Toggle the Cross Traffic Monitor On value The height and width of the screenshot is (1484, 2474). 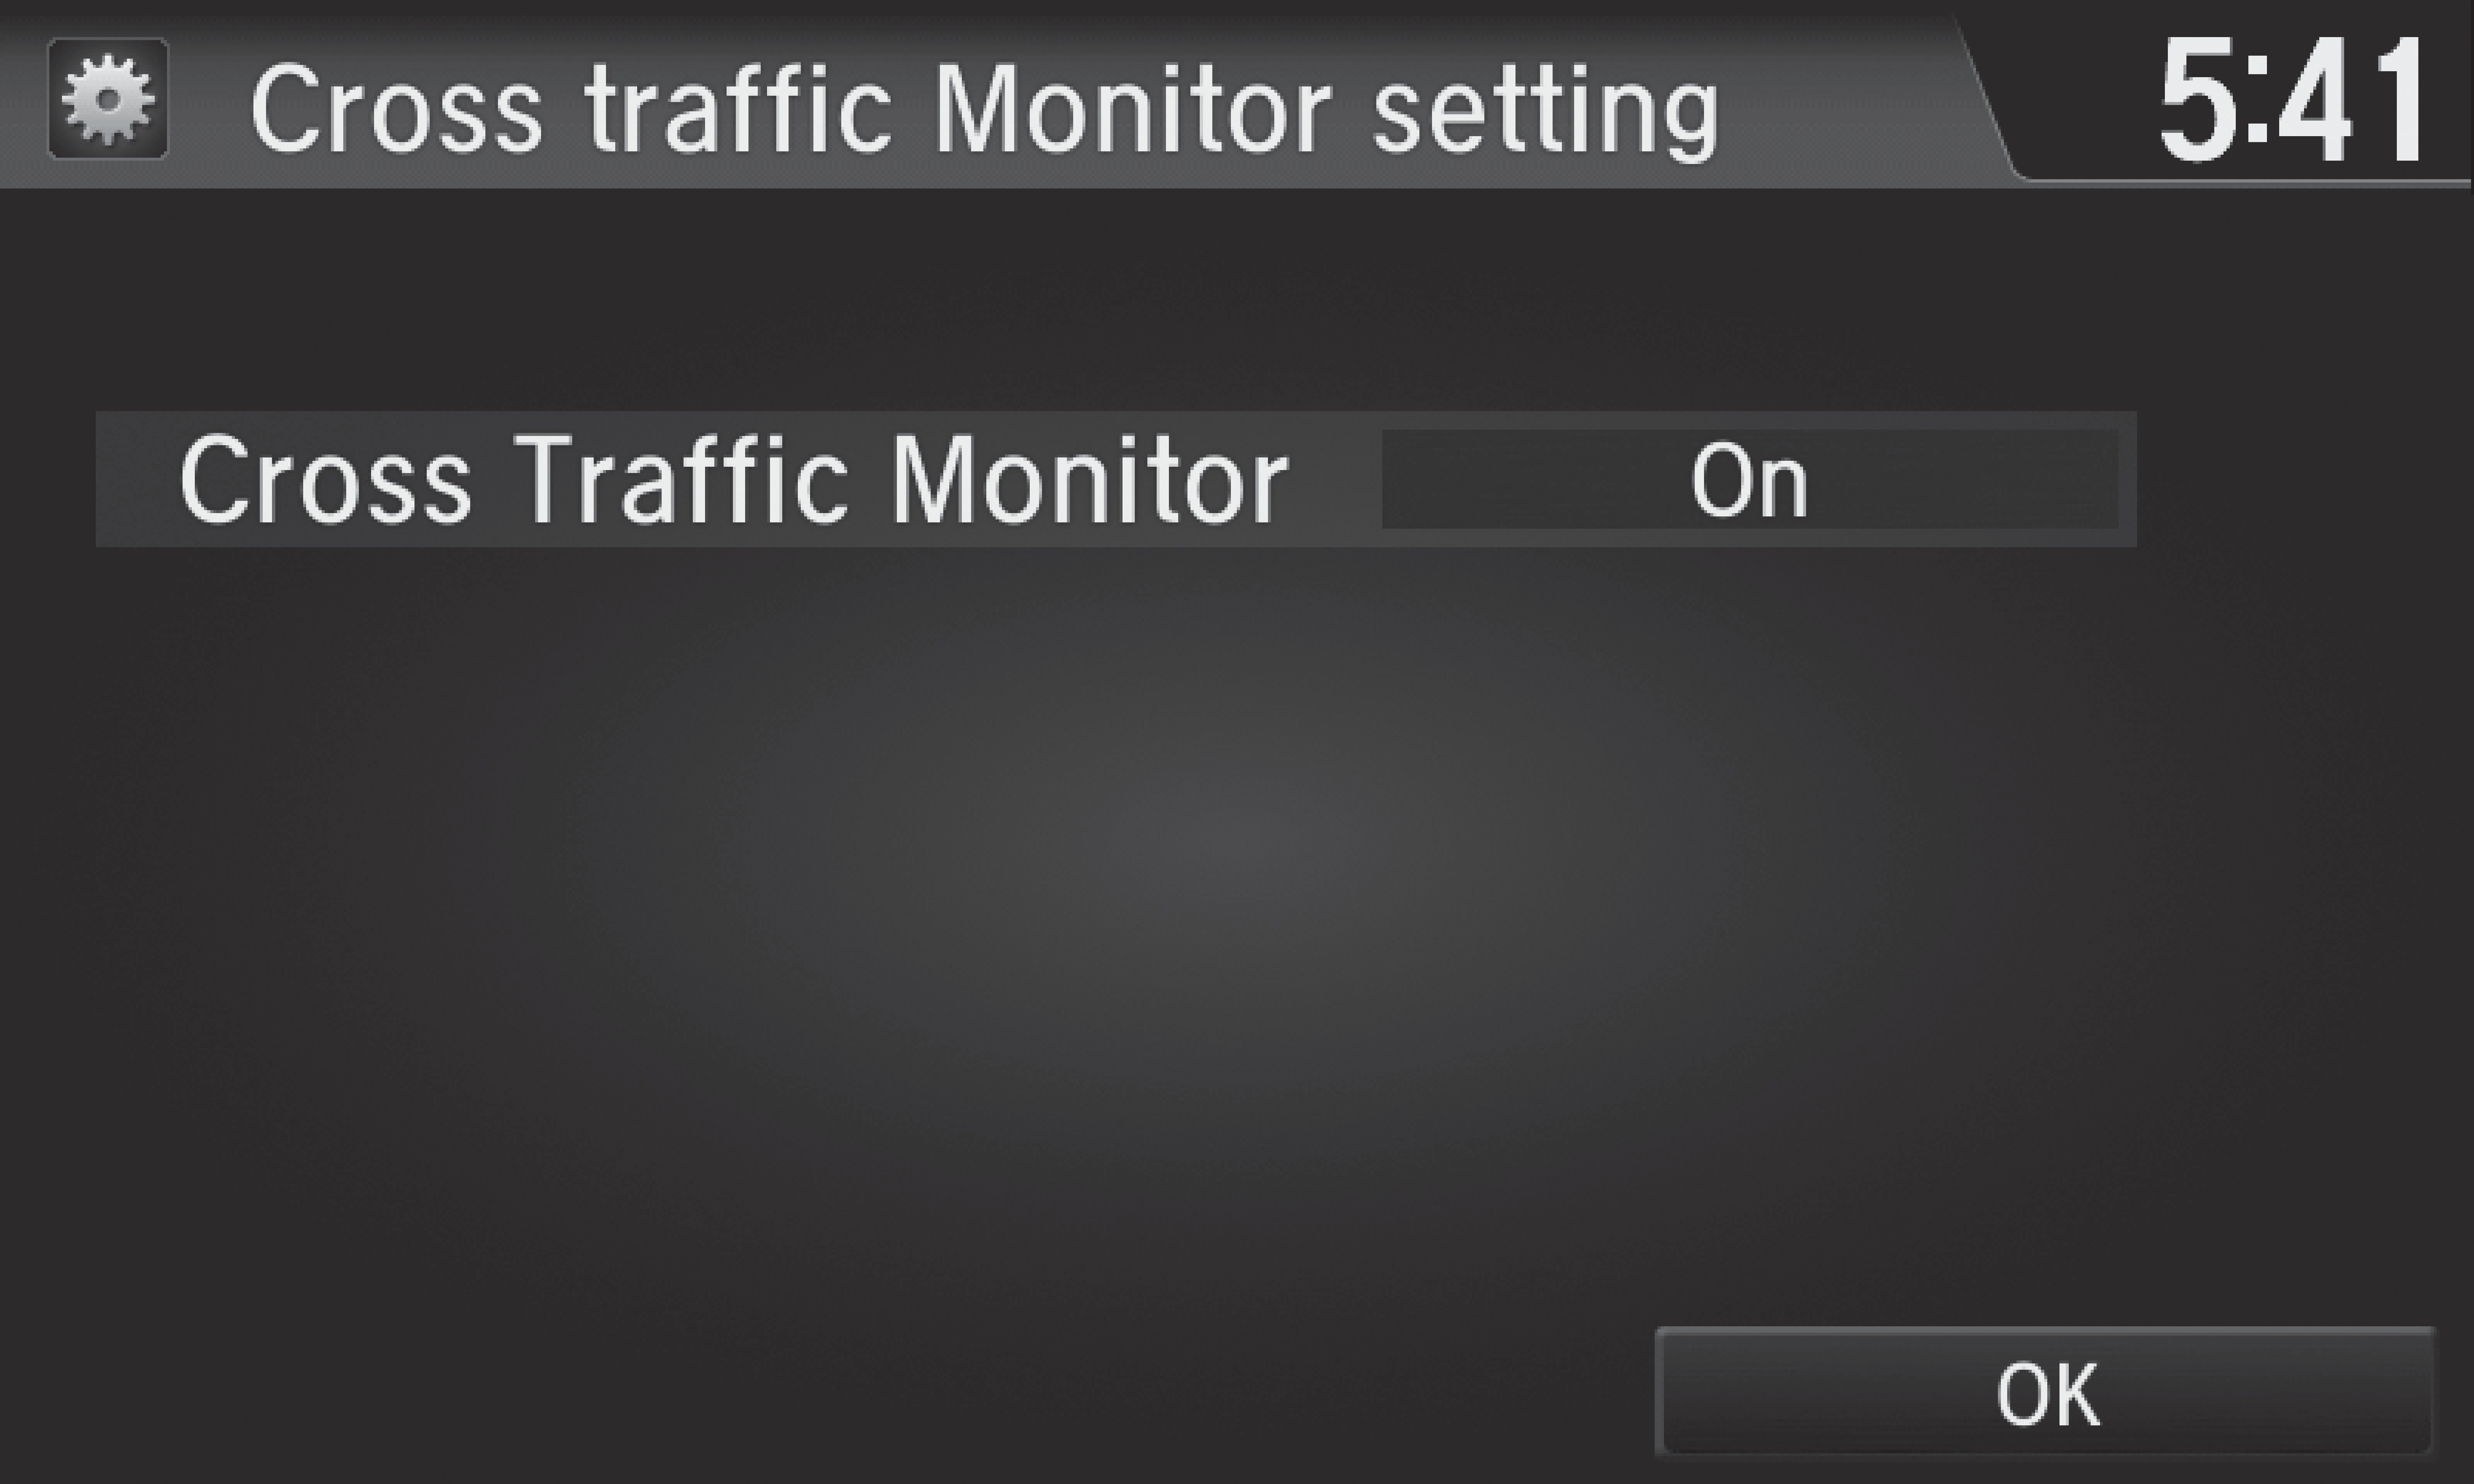click(x=1749, y=479)
